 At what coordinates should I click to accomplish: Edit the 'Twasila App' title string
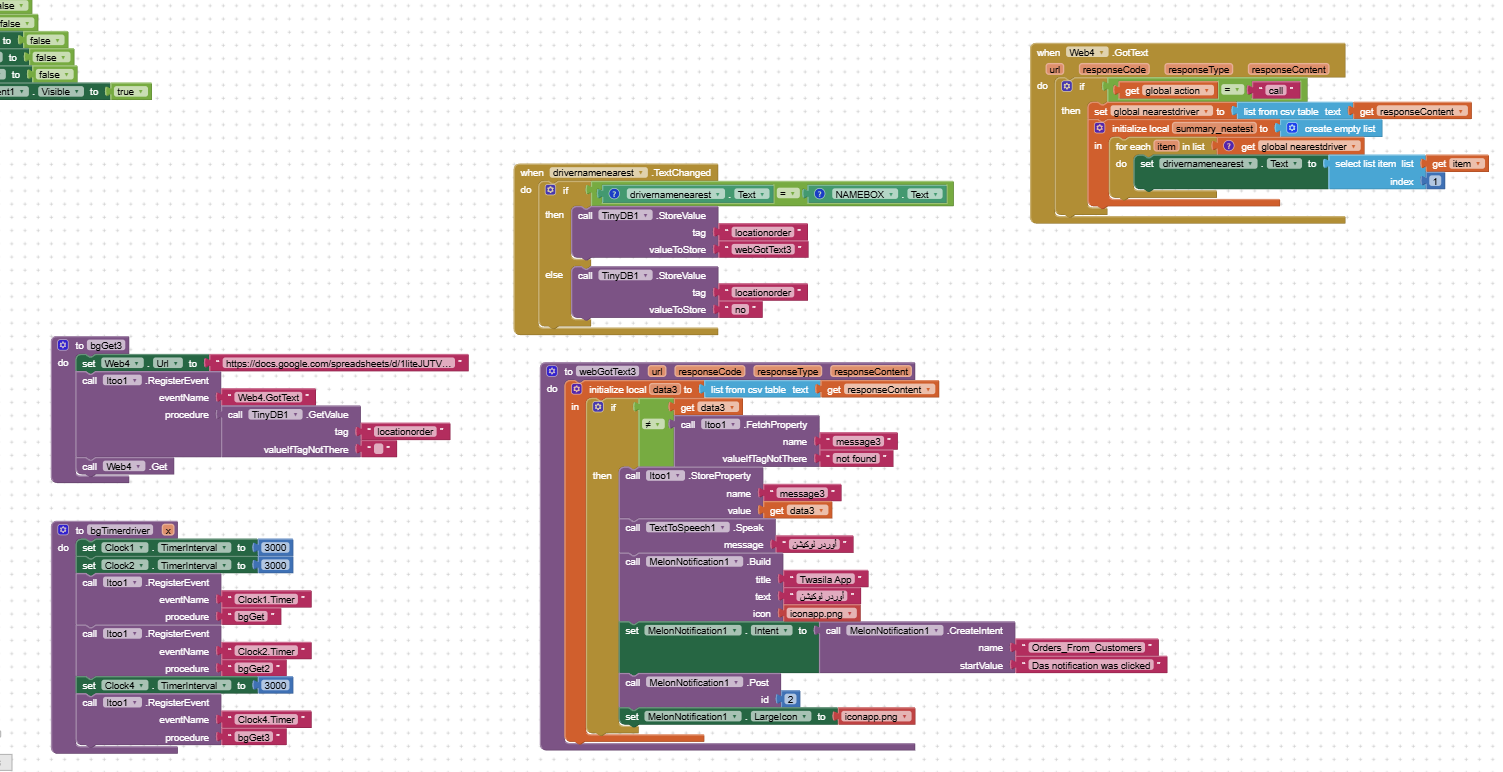(826, 579)
